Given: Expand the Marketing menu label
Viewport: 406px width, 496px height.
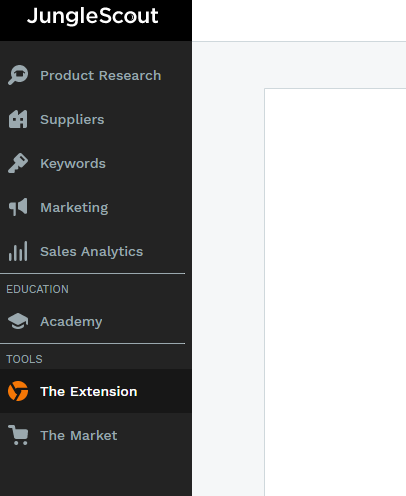Looking at the screenshot, I should [x=74, y=208].
